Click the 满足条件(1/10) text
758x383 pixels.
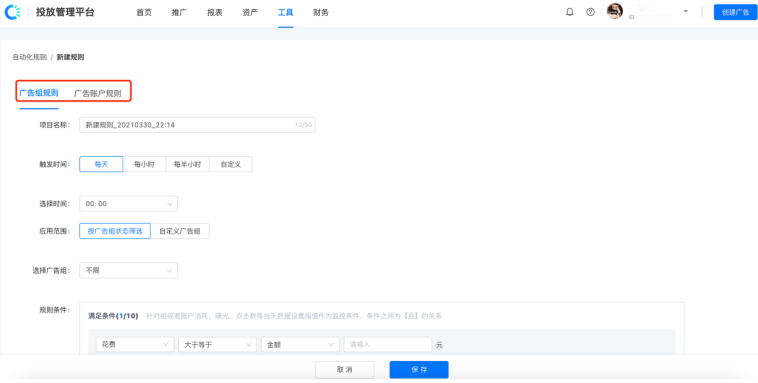(x=113, y=316)
